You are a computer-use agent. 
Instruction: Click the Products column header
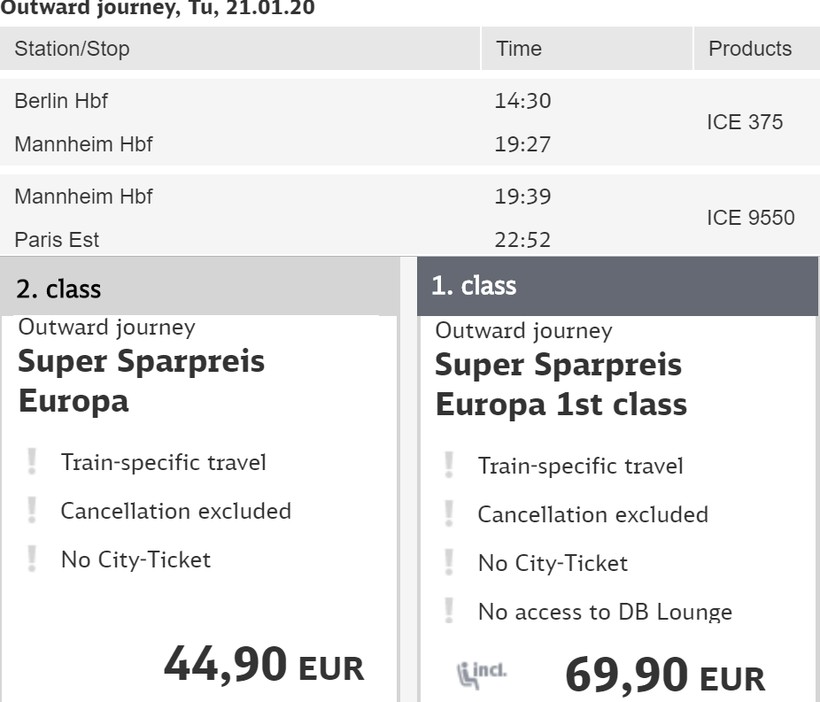(x=749, y=49)
